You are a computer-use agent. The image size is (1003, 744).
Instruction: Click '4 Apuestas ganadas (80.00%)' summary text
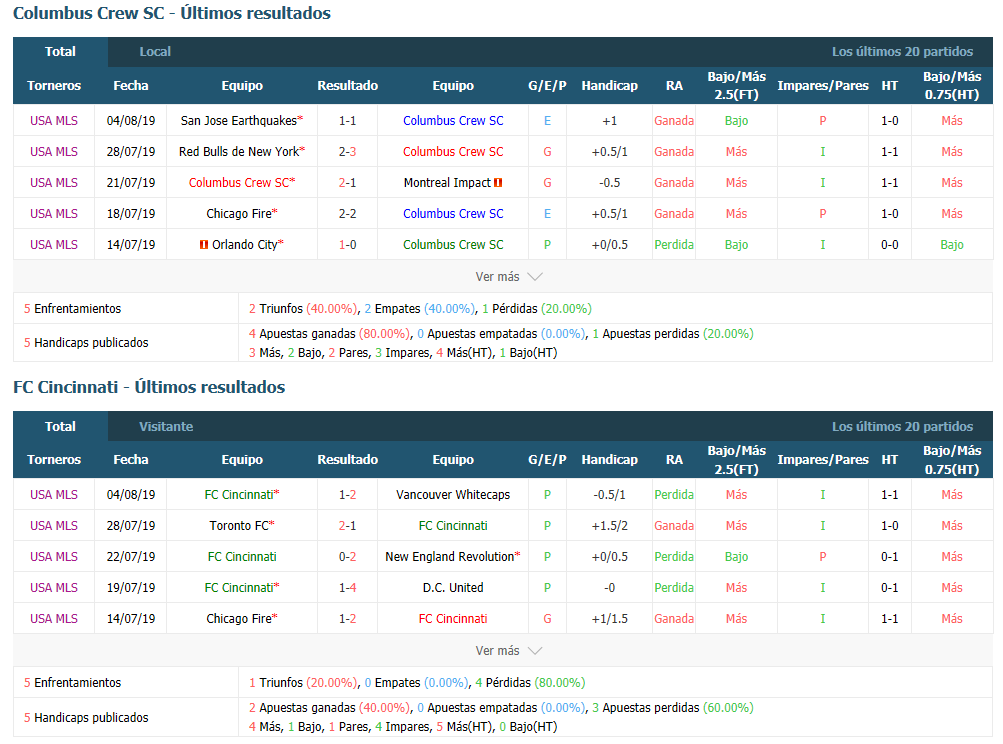[x=329, y=334]
